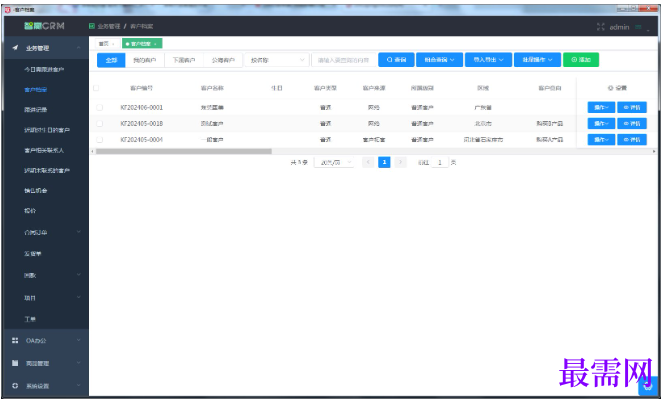Screen dimensions: 671x404
Task: Check the row KF202405-0004 checkbox
Action: point(99,140)
